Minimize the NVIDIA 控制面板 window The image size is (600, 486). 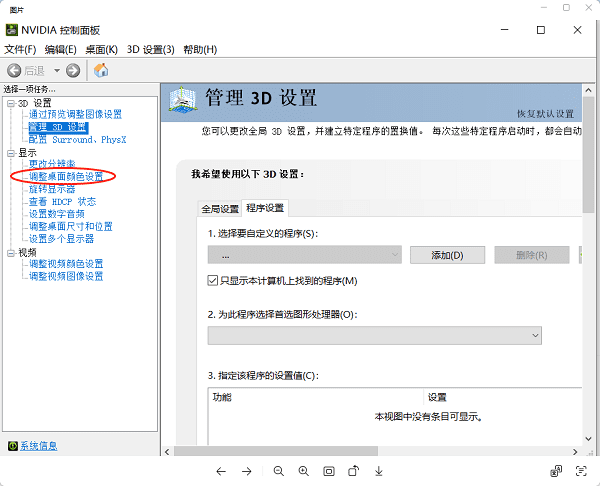click(x=505, y=30)
